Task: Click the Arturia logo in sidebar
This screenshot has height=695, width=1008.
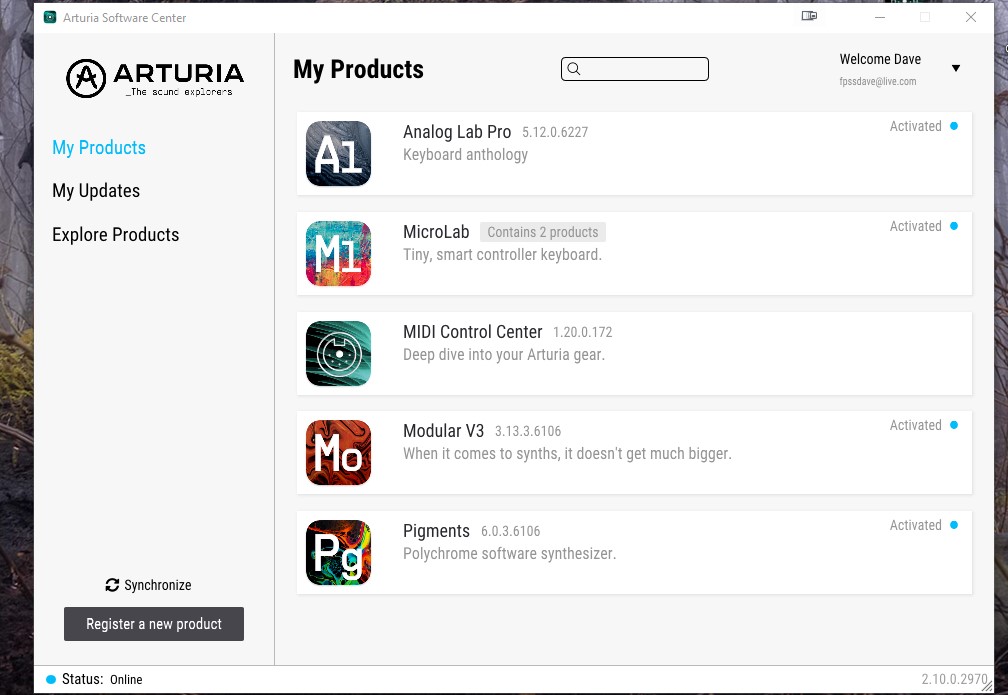Action: click(x=155, y=78)
